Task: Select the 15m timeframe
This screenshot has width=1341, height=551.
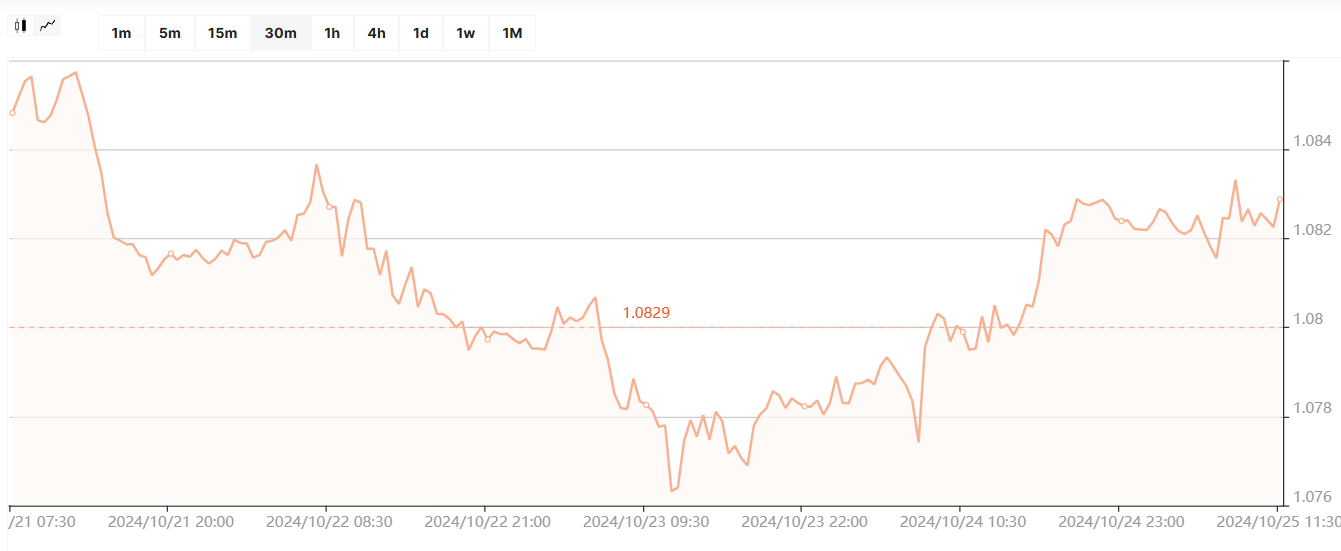Action: pyautogui.click(x=222, y=33)
